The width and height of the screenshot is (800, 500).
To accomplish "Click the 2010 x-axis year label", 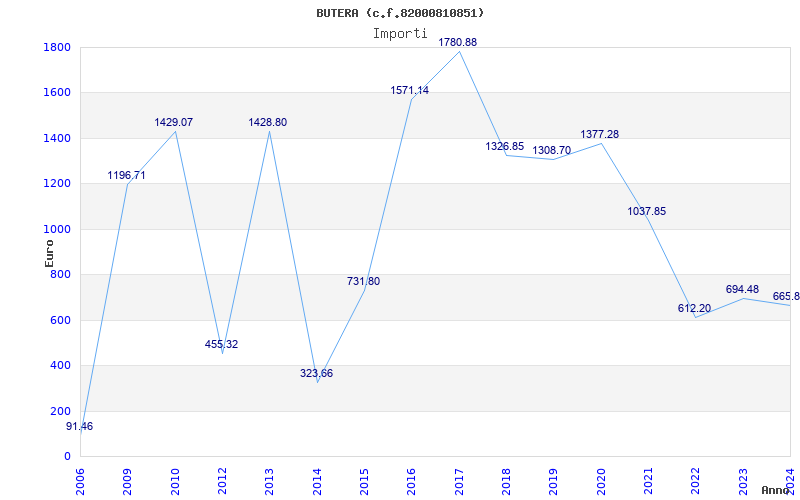I will [x=175, y=482].
